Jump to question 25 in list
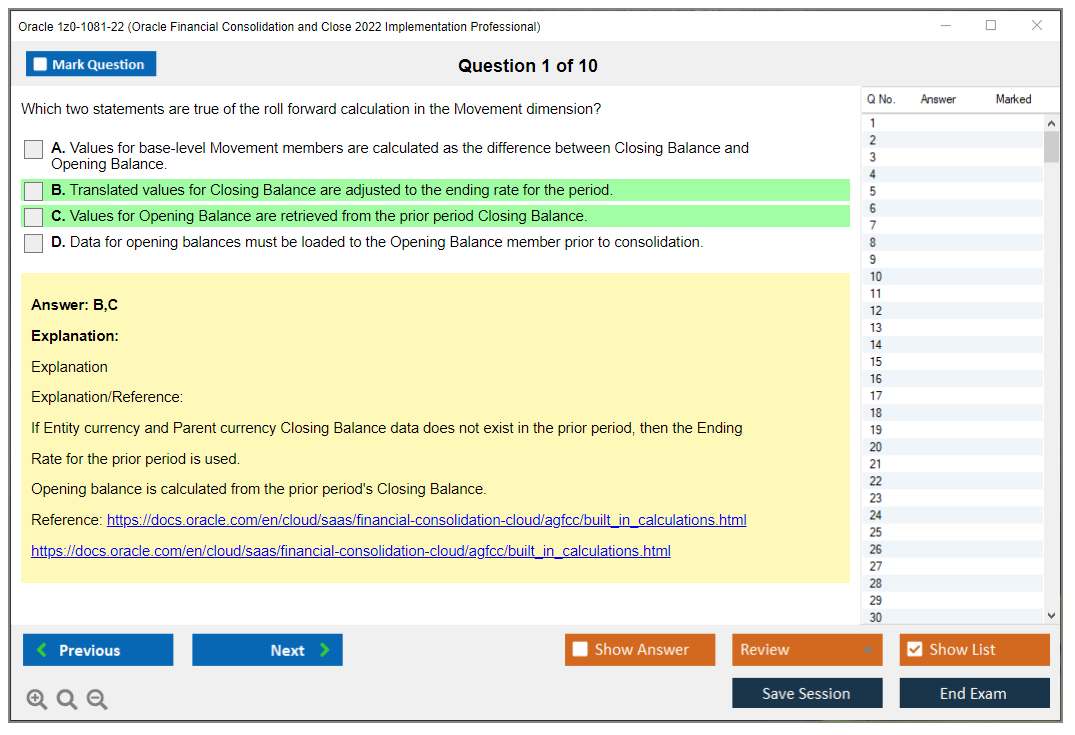Viewport: 1075px width, 735px height. coord(876,532)
